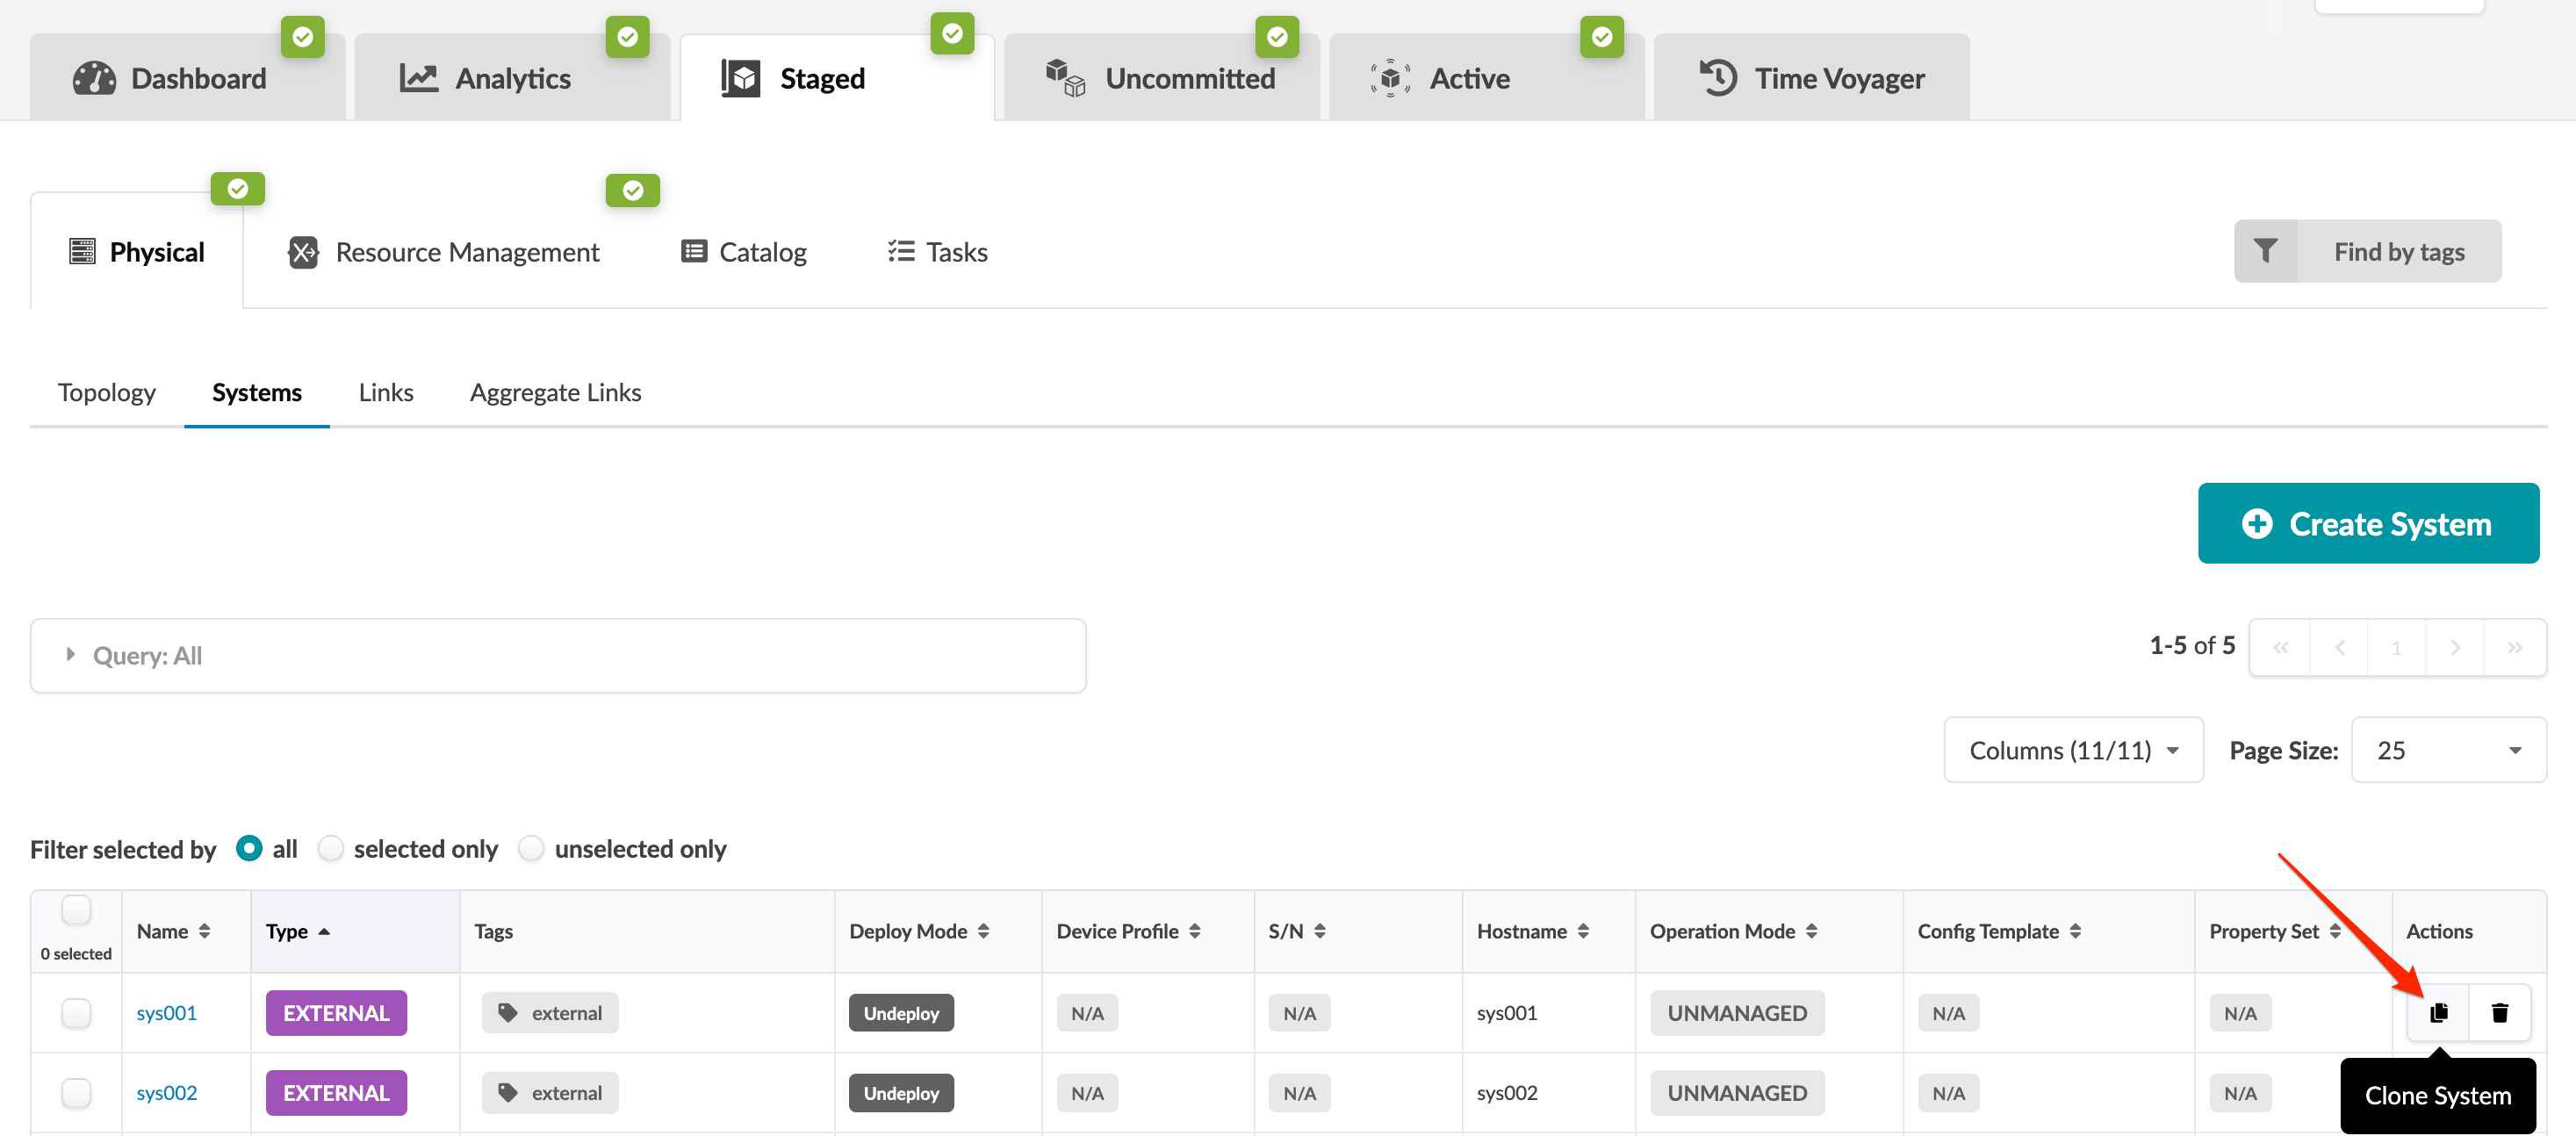Sort by the Hostname column arrows
The image size is (2576, 1136).
1583,931
